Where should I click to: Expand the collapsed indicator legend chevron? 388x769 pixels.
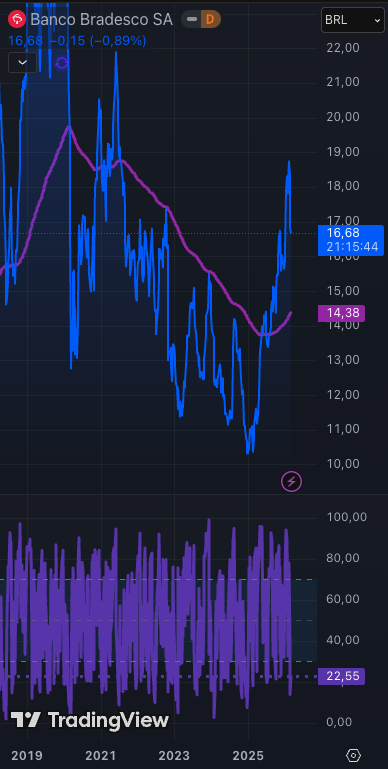pos(23,63)
